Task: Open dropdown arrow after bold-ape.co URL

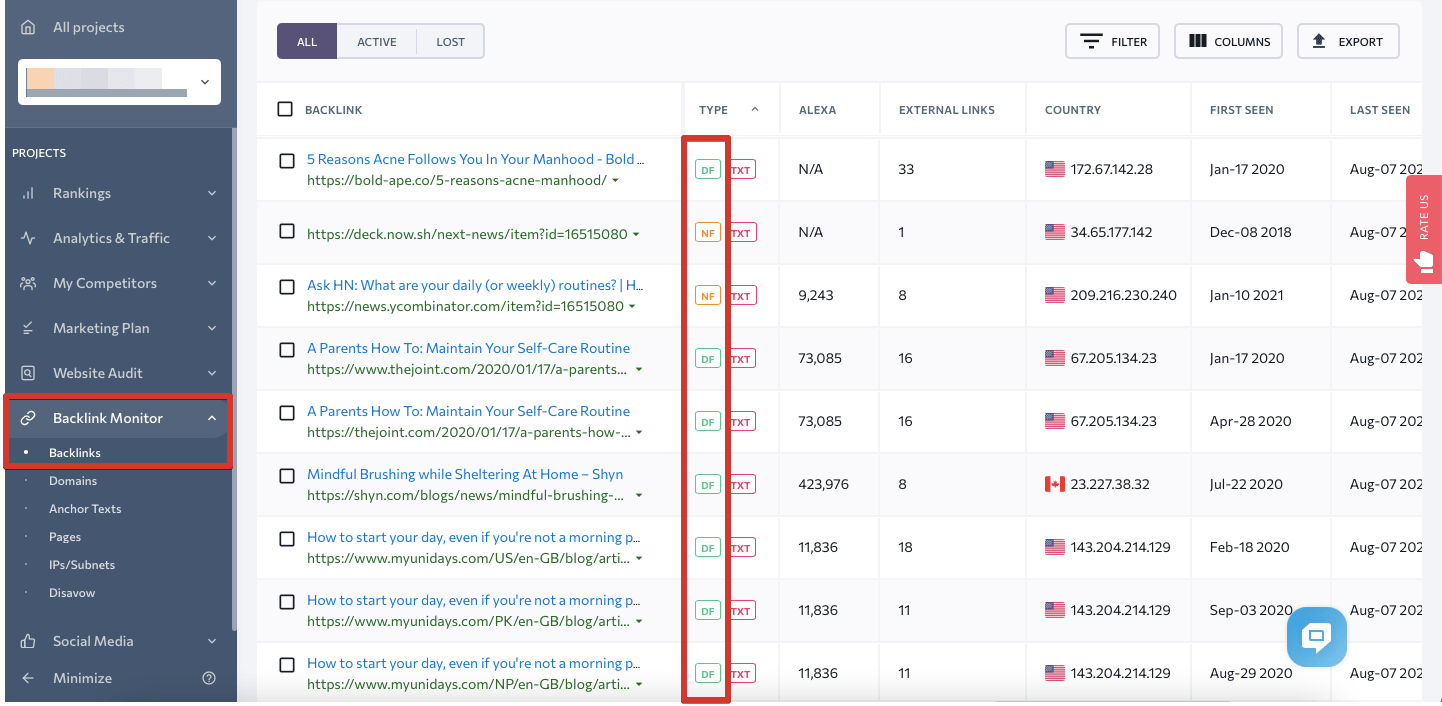Action: (x=615, y=181)
